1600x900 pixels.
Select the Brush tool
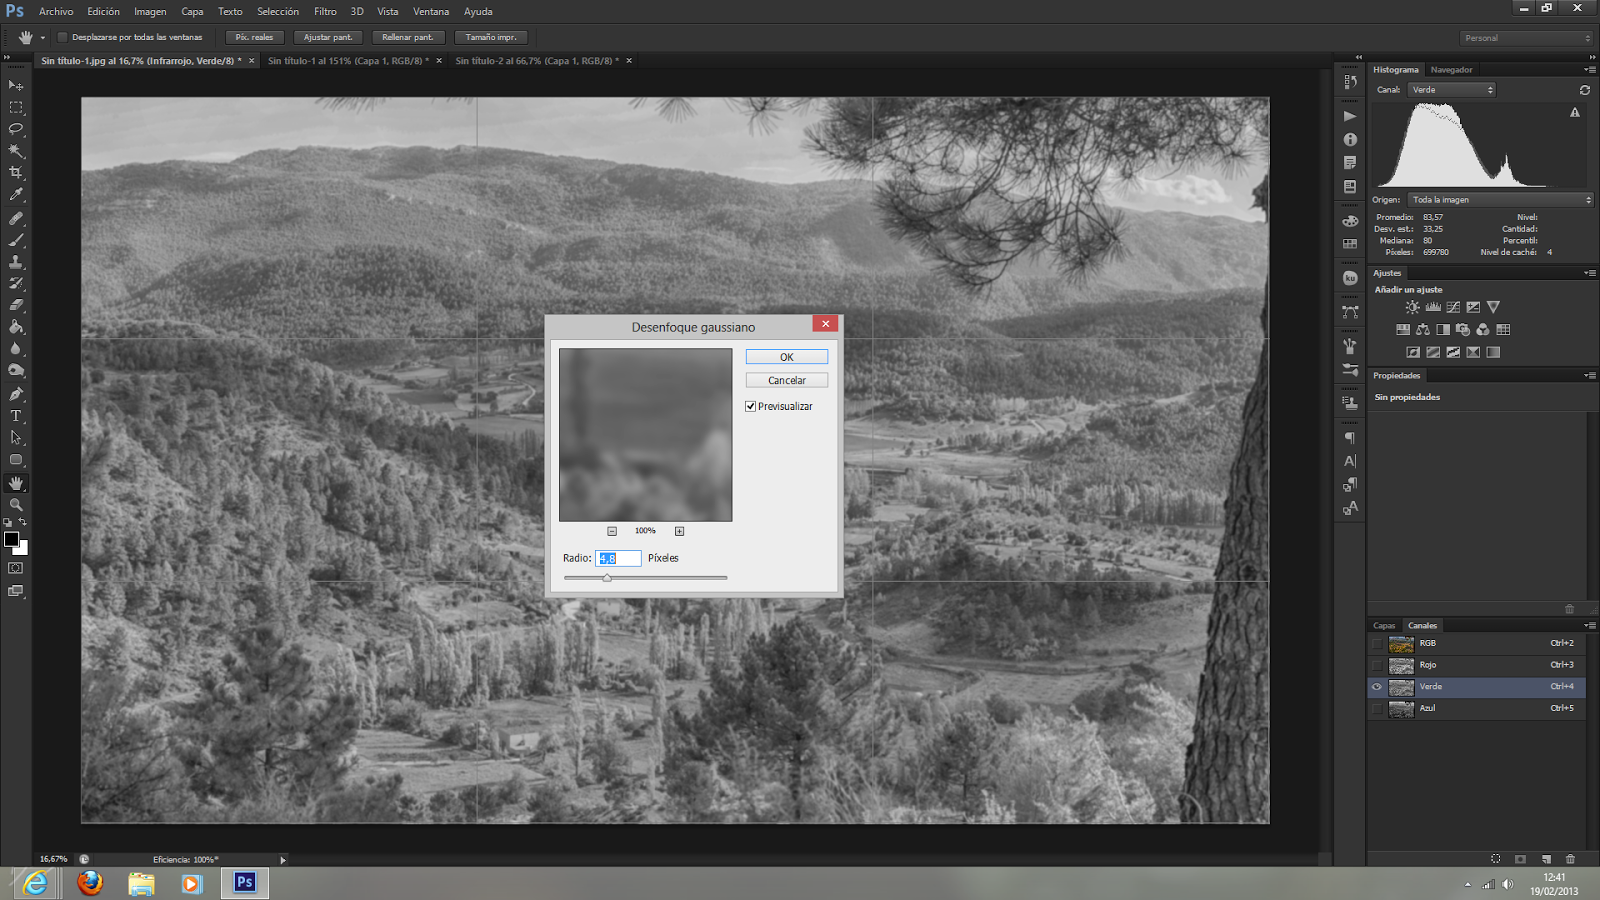click(x=16, y=240)
